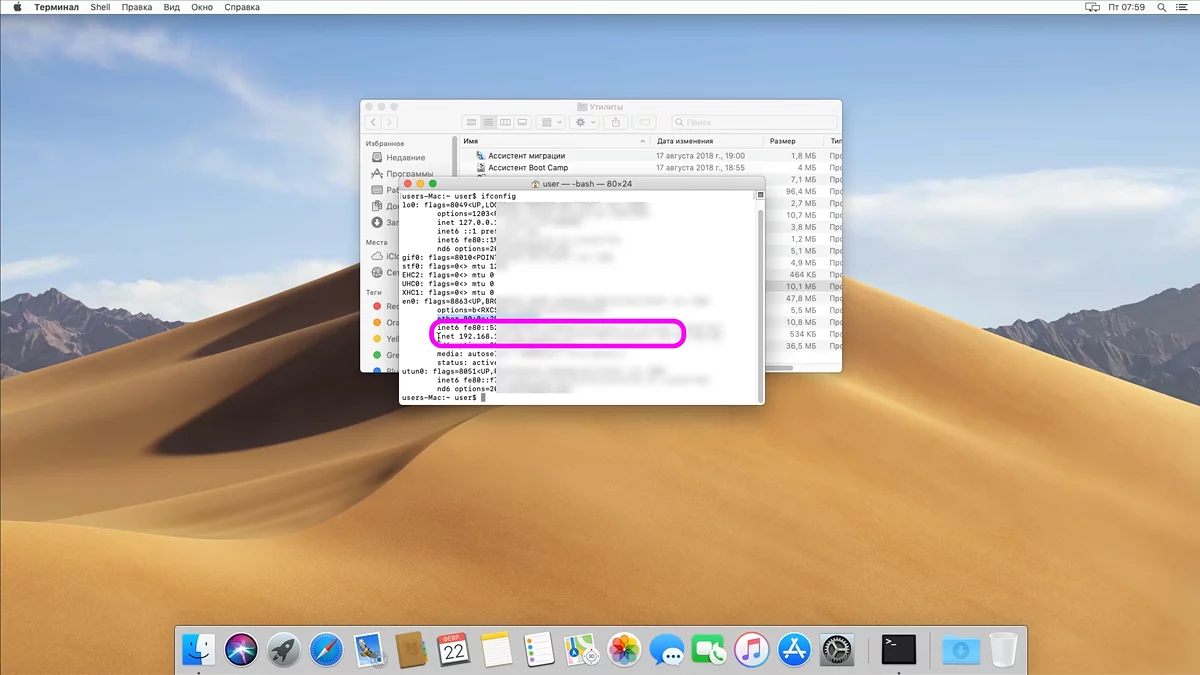The width and height of the screenshot is (1200, 675).
Task: Open Siri from the Dock
Action: click(241, 650)
